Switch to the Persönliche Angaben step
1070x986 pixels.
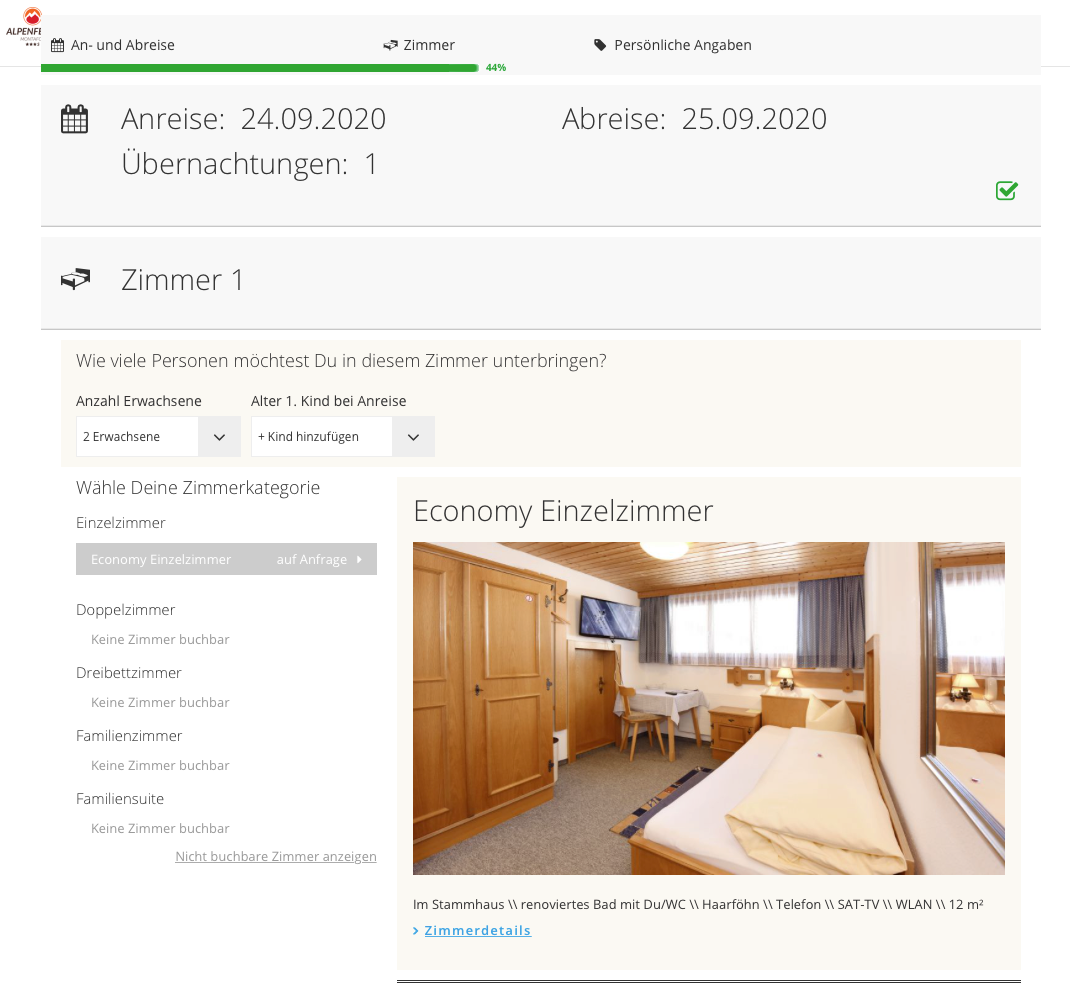pos(683,45)
